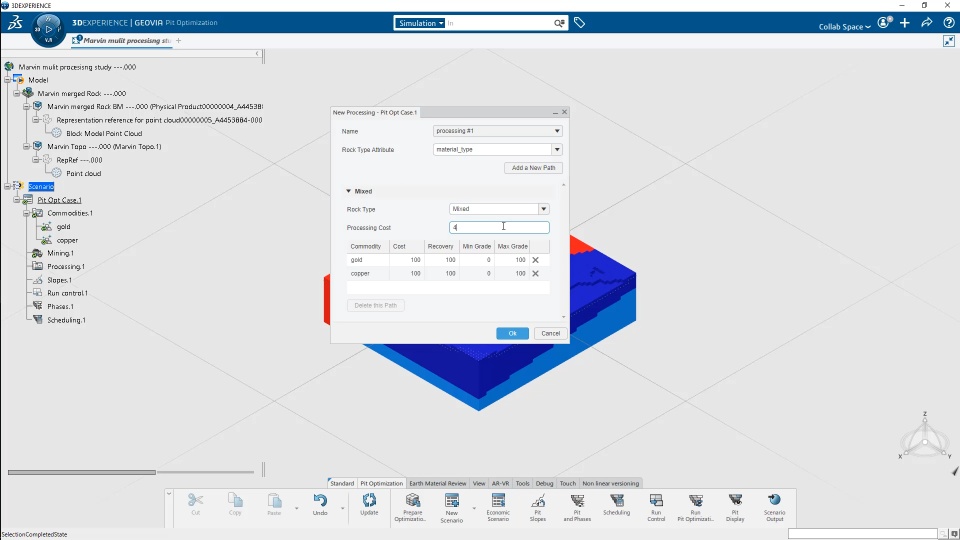This screenshot has width=960, height=540.
Task: Switch to the Pit Optimization tab
Action: 381,483
